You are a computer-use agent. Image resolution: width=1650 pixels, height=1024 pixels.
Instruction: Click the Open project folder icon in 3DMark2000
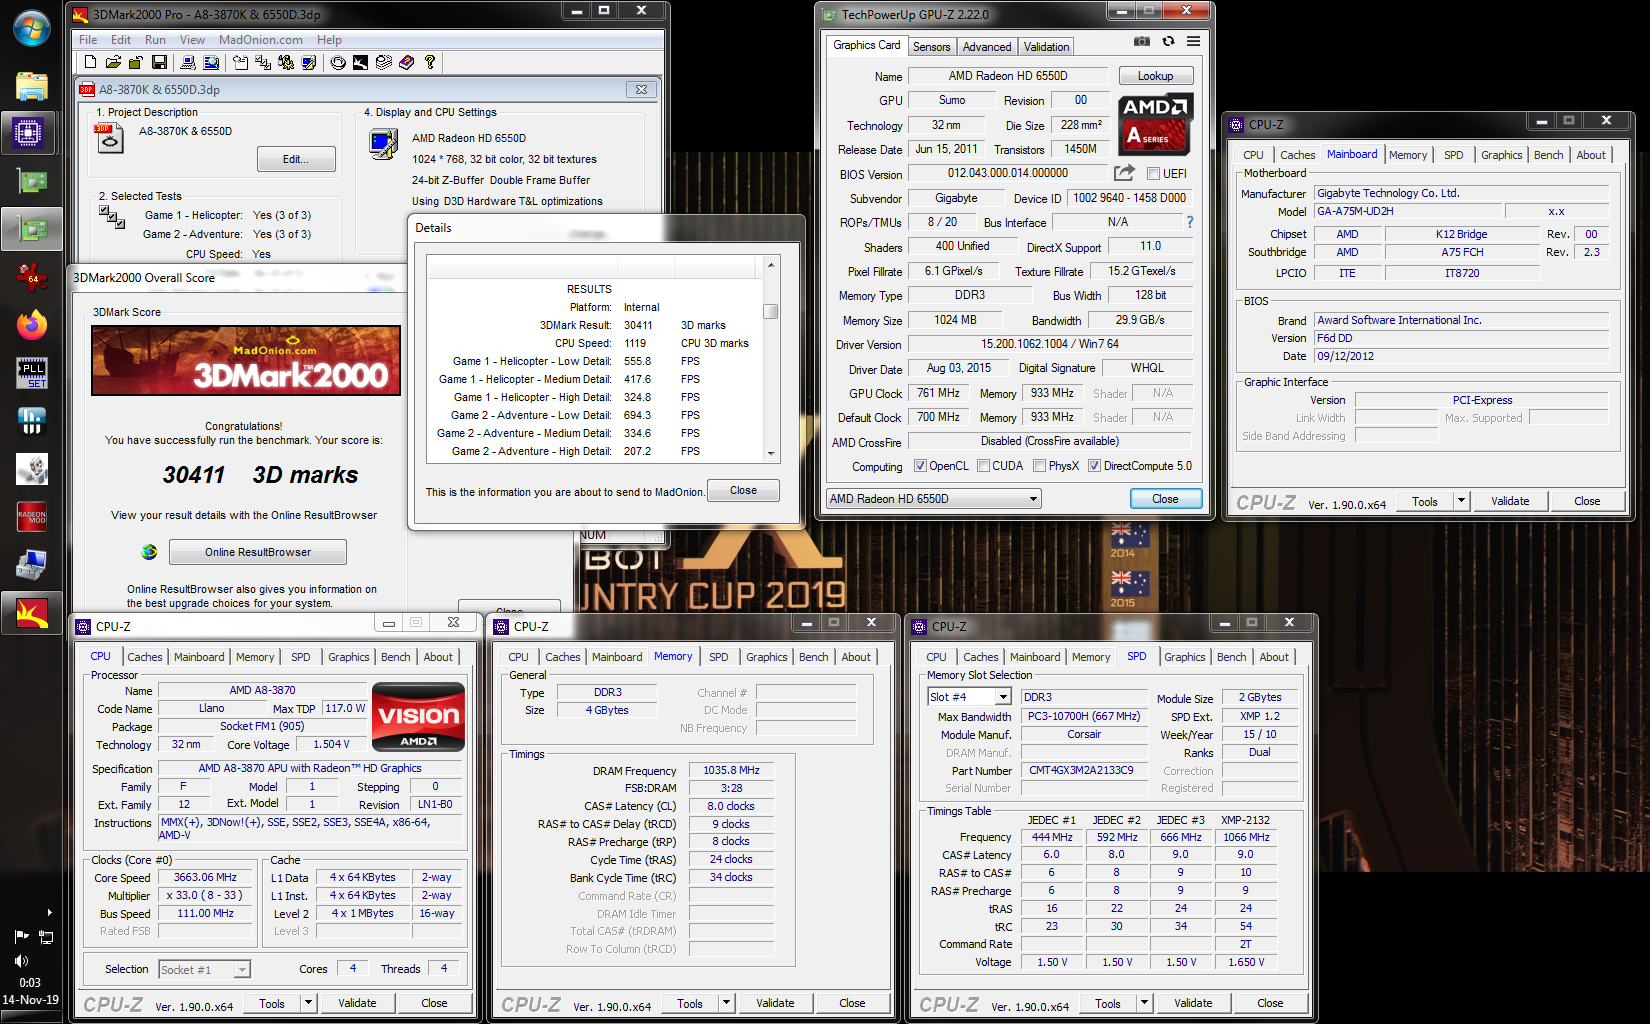click(113, 62)
